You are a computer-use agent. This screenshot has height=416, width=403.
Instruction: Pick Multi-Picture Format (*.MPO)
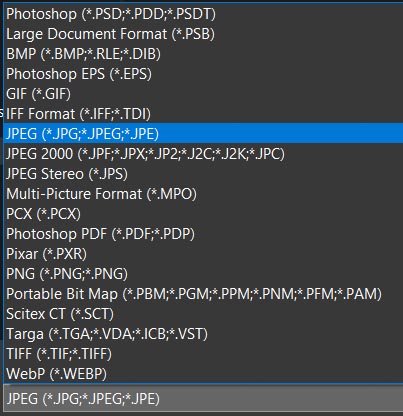[x=203, y=194]
